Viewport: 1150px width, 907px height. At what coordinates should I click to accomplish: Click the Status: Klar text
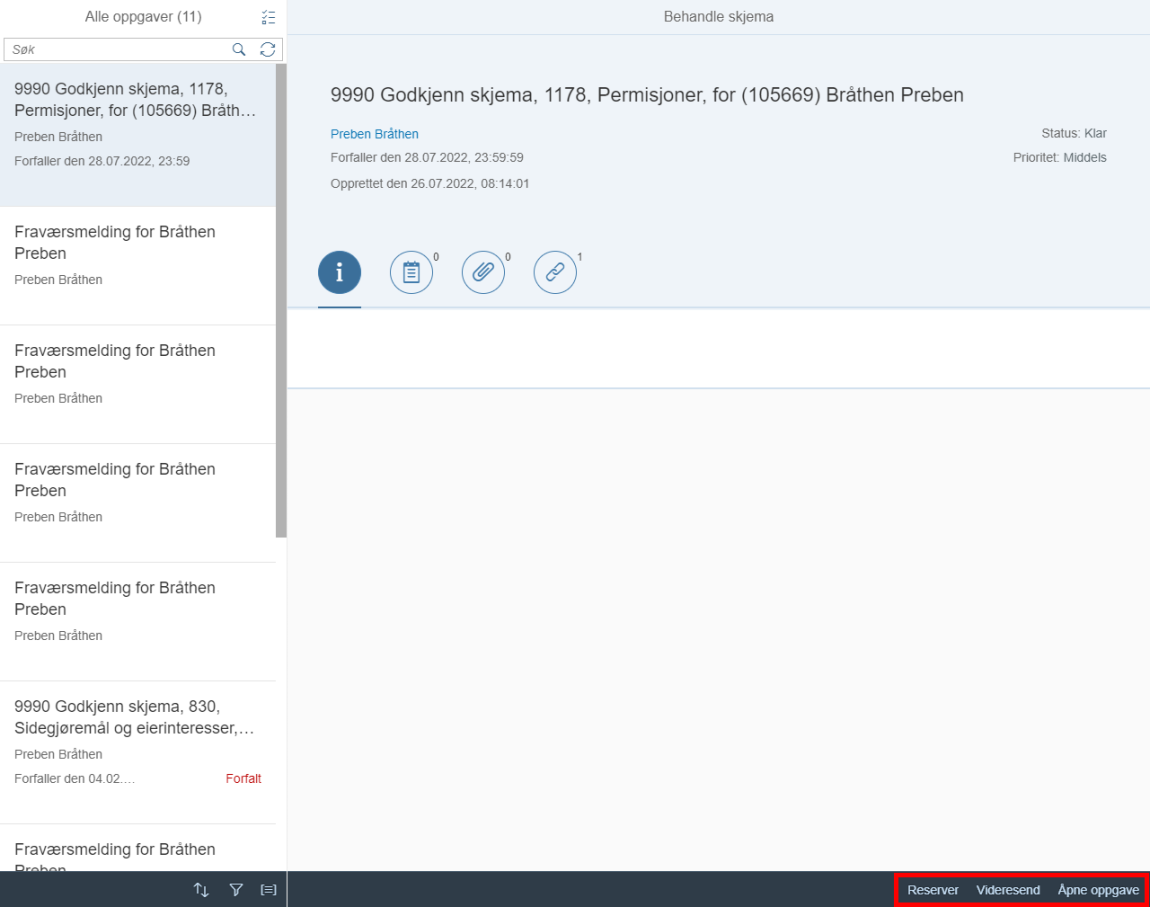pyautogui.click(x=1074, y=133)
